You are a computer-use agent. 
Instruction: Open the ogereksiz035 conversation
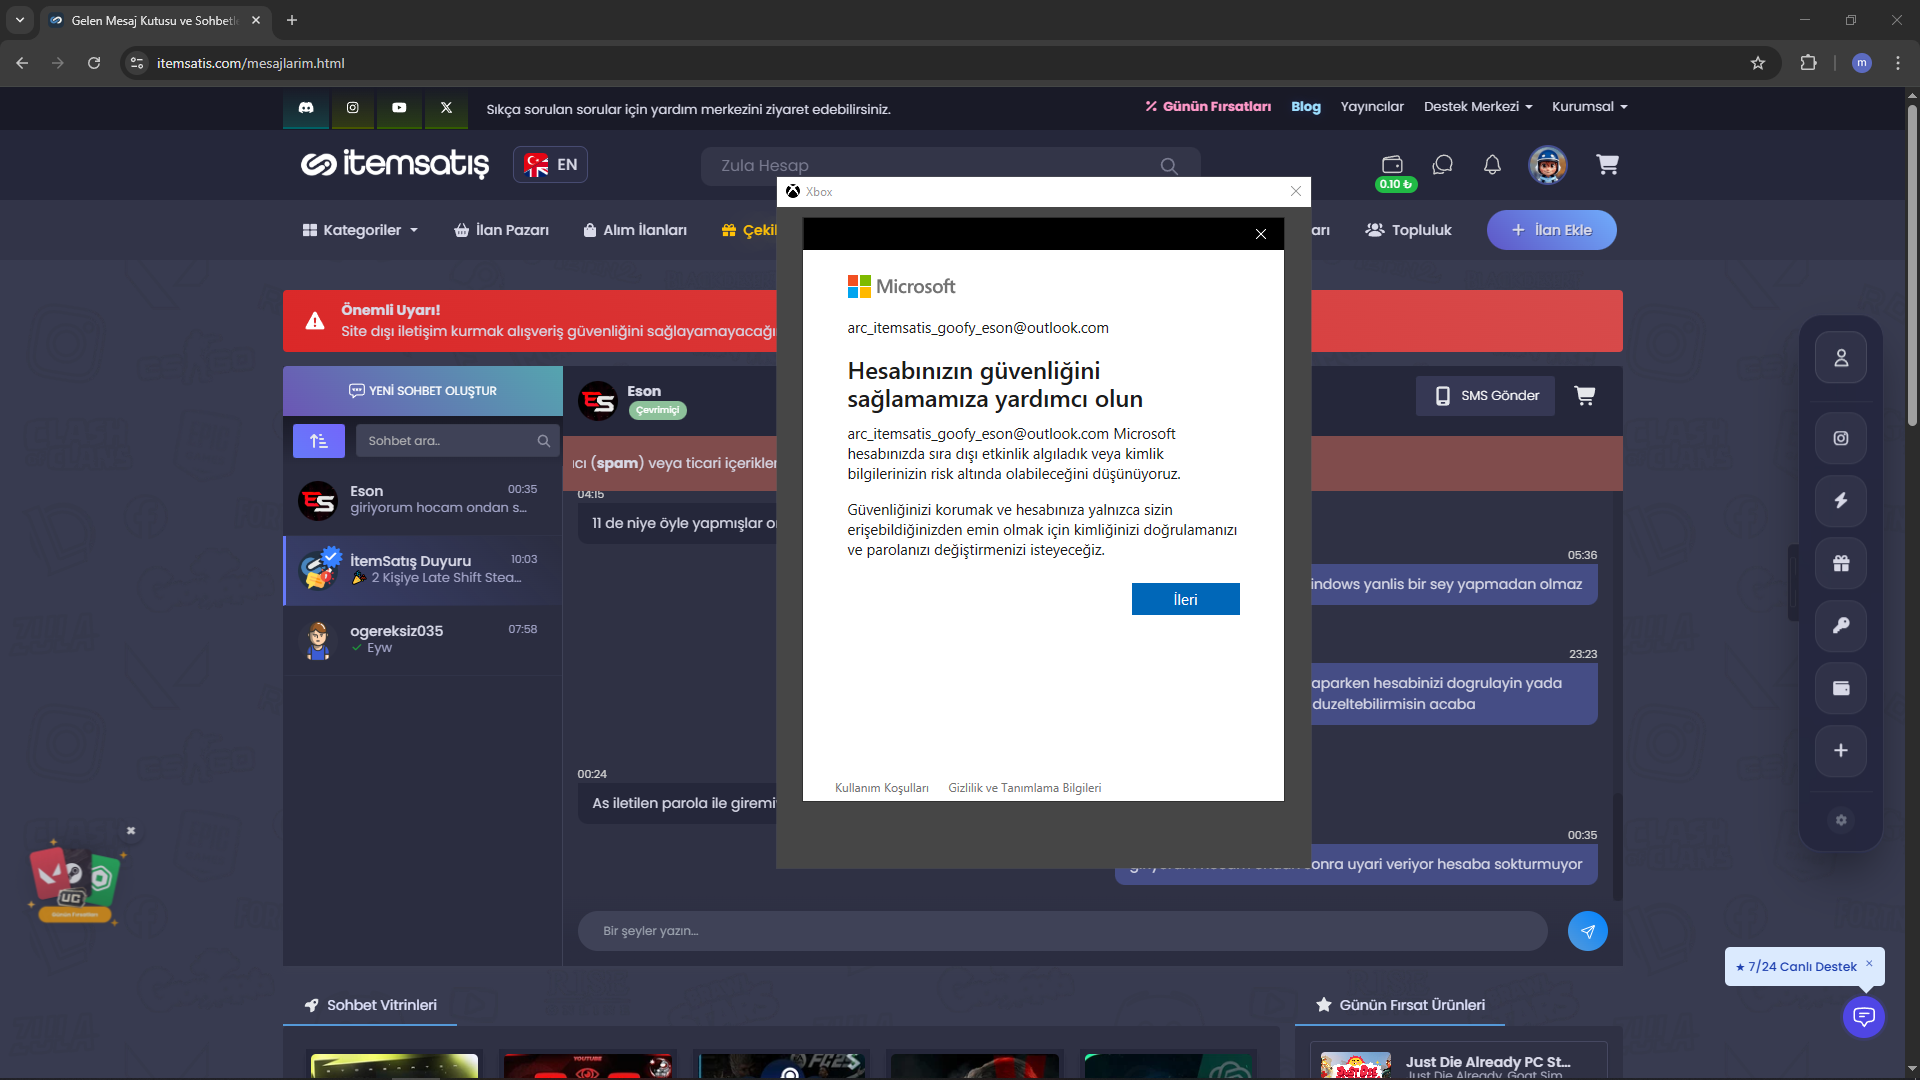click(423, 640)
